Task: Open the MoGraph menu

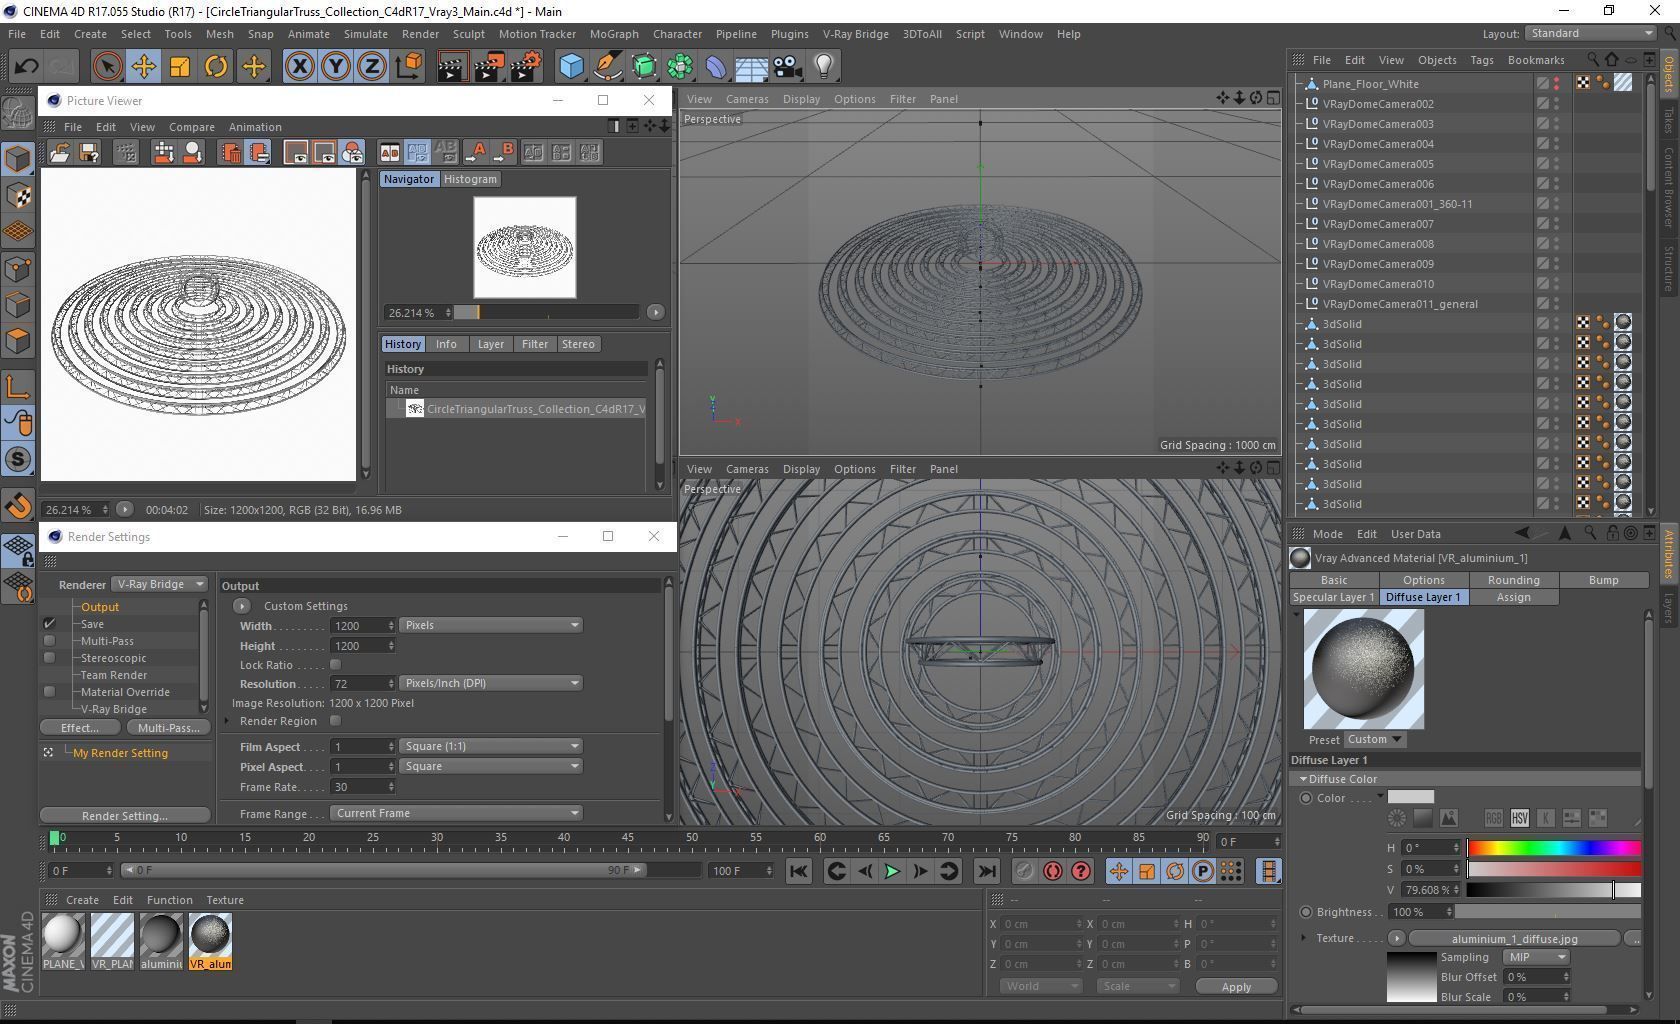Action: (x=613, y=34)
